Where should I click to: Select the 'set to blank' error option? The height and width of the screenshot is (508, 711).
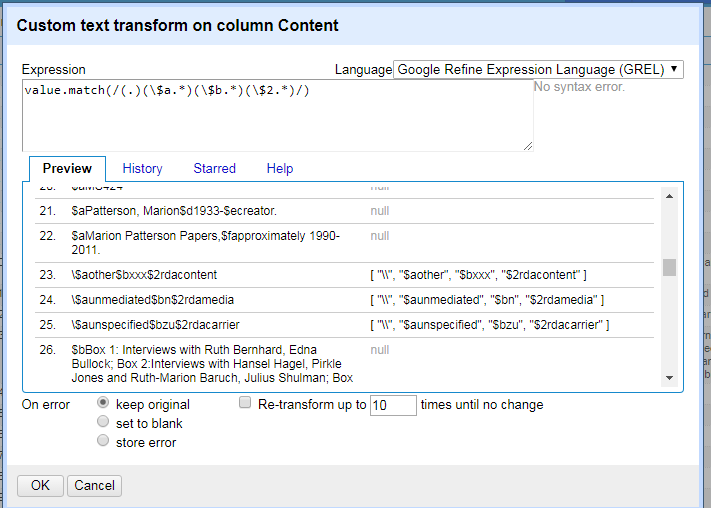click(103, 421)
